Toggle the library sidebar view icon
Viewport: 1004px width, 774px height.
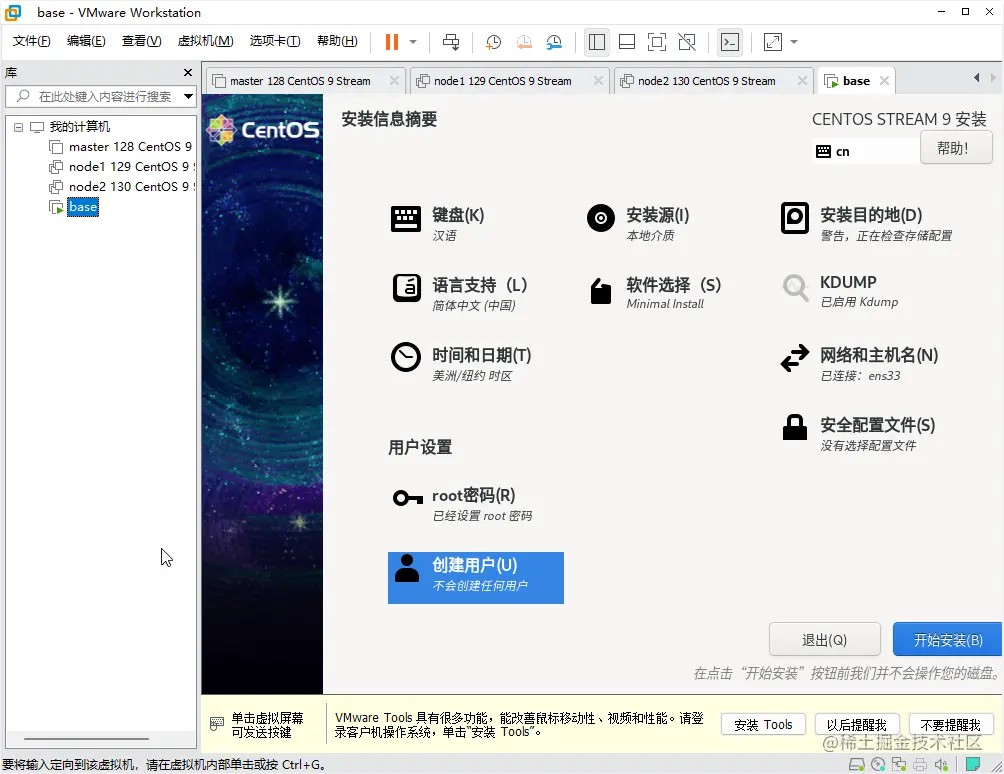point(597,42)
